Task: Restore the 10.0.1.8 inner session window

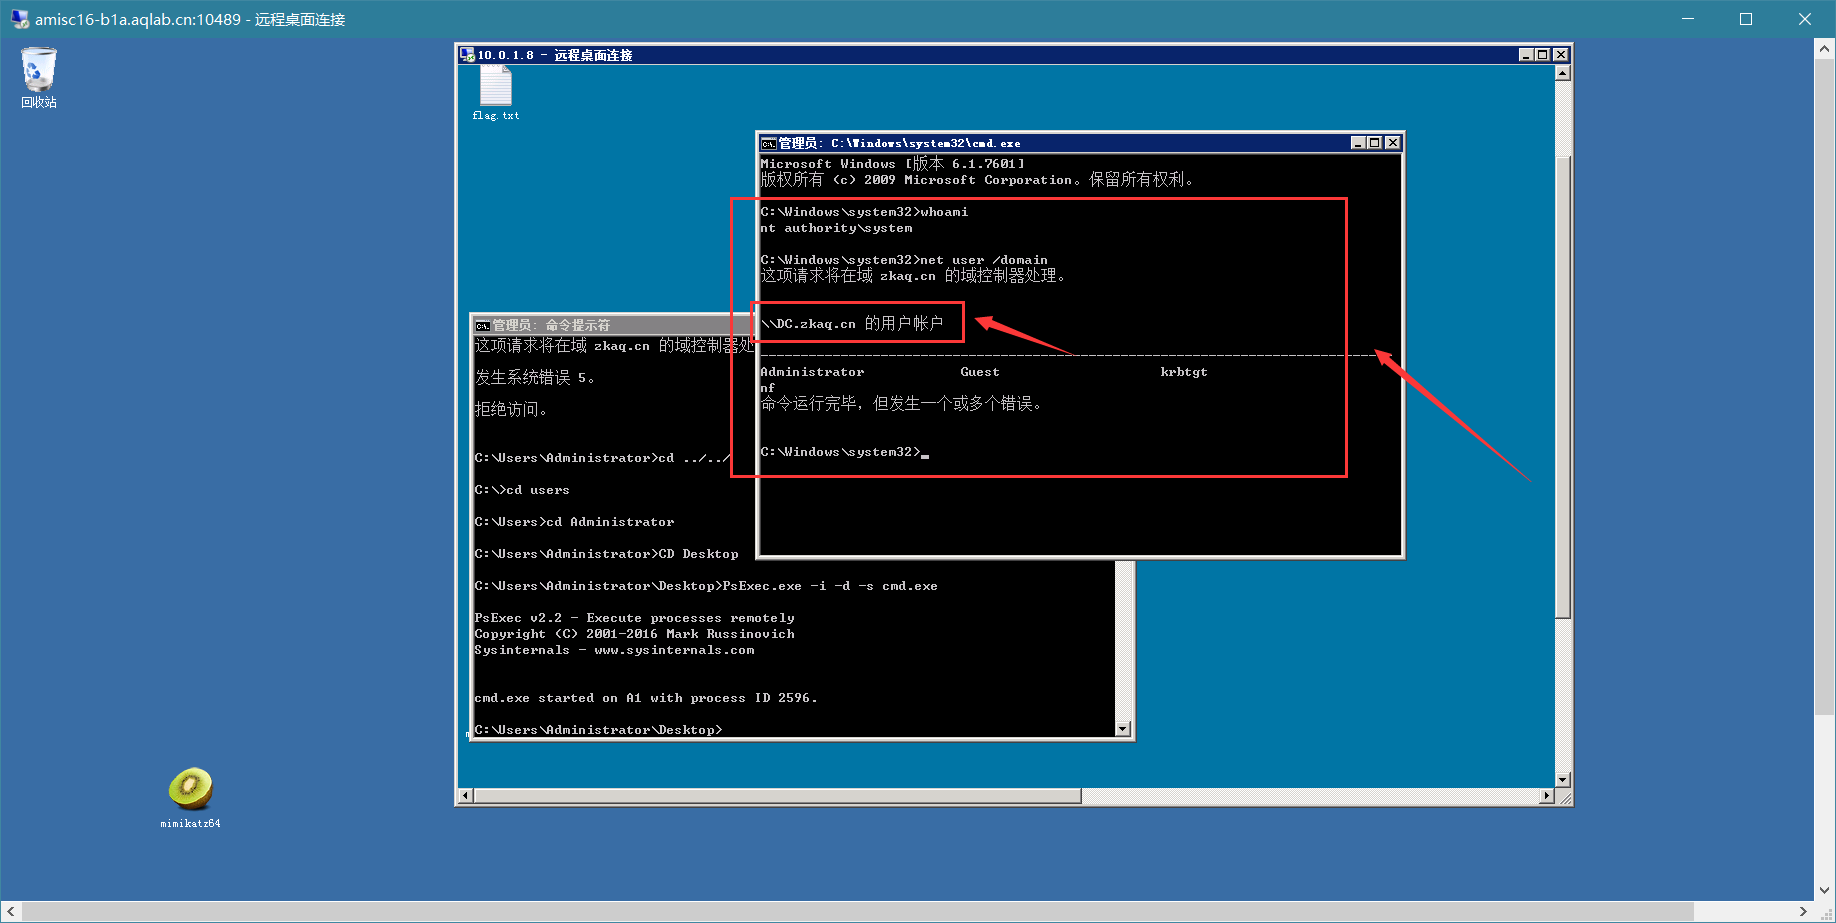Action: point(1543,55)
